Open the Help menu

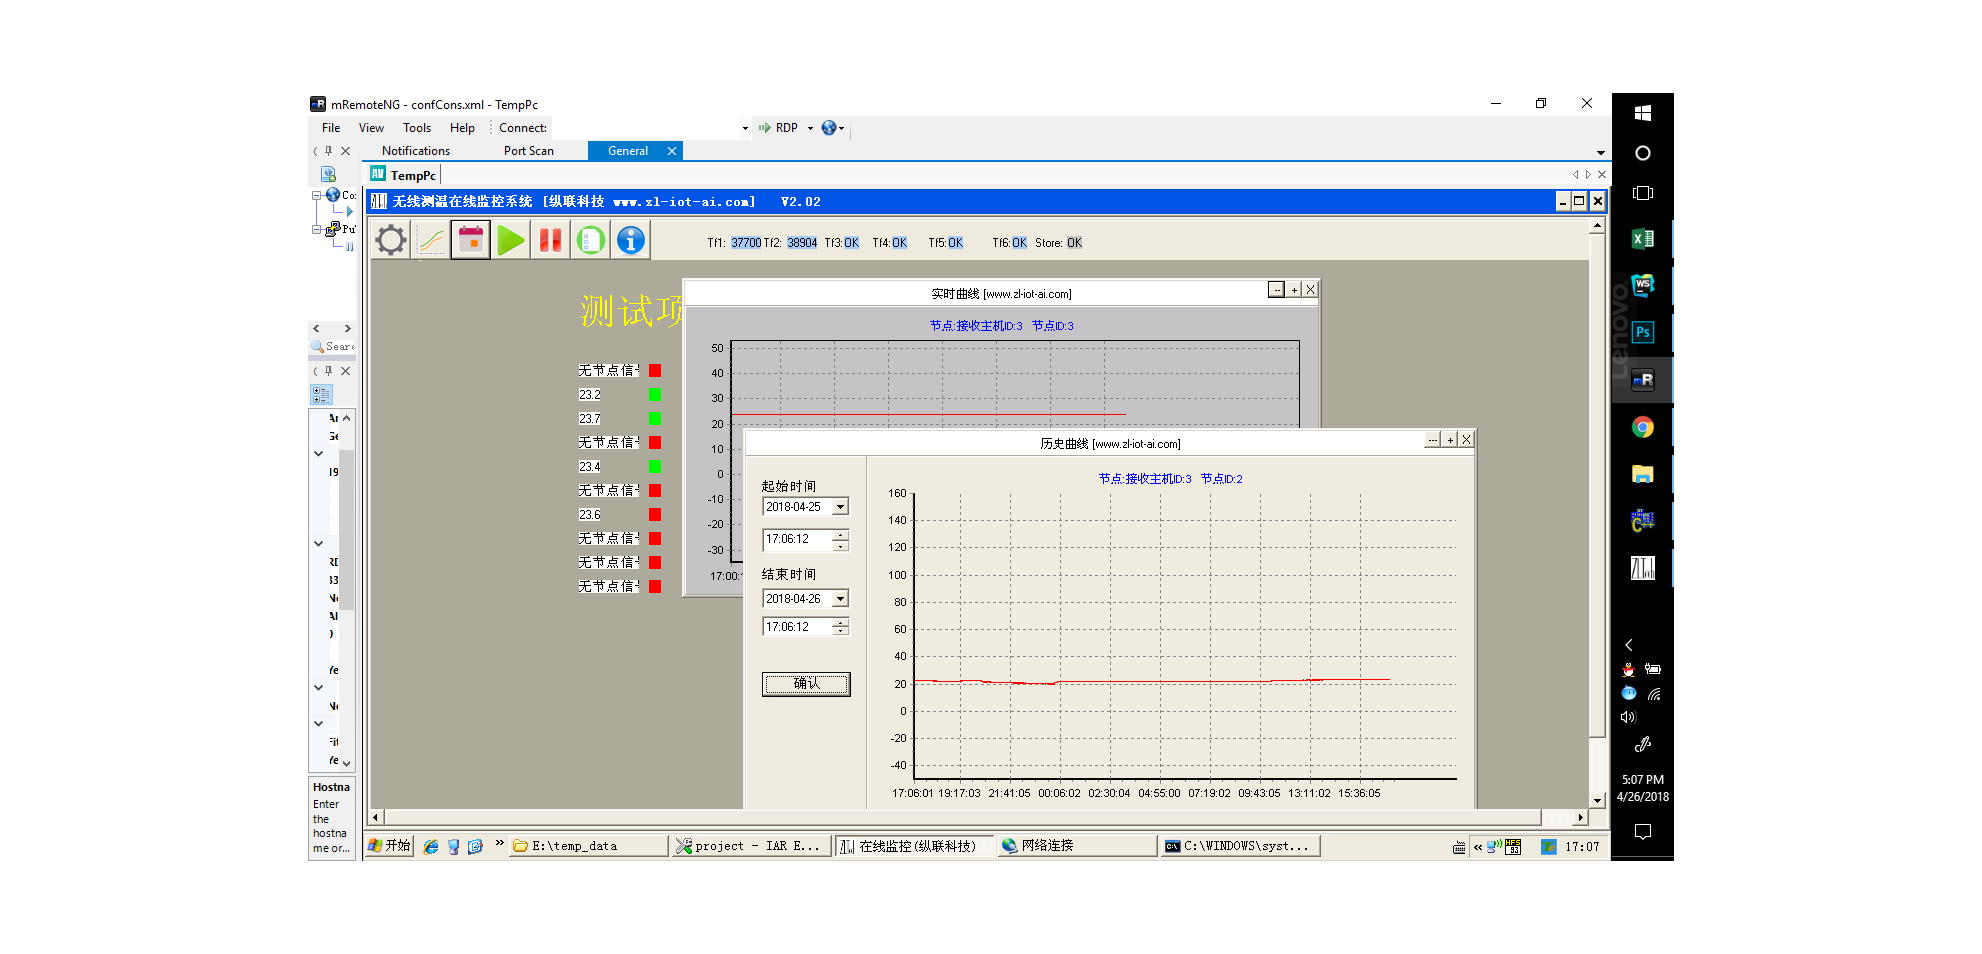(x=462, y=128)
